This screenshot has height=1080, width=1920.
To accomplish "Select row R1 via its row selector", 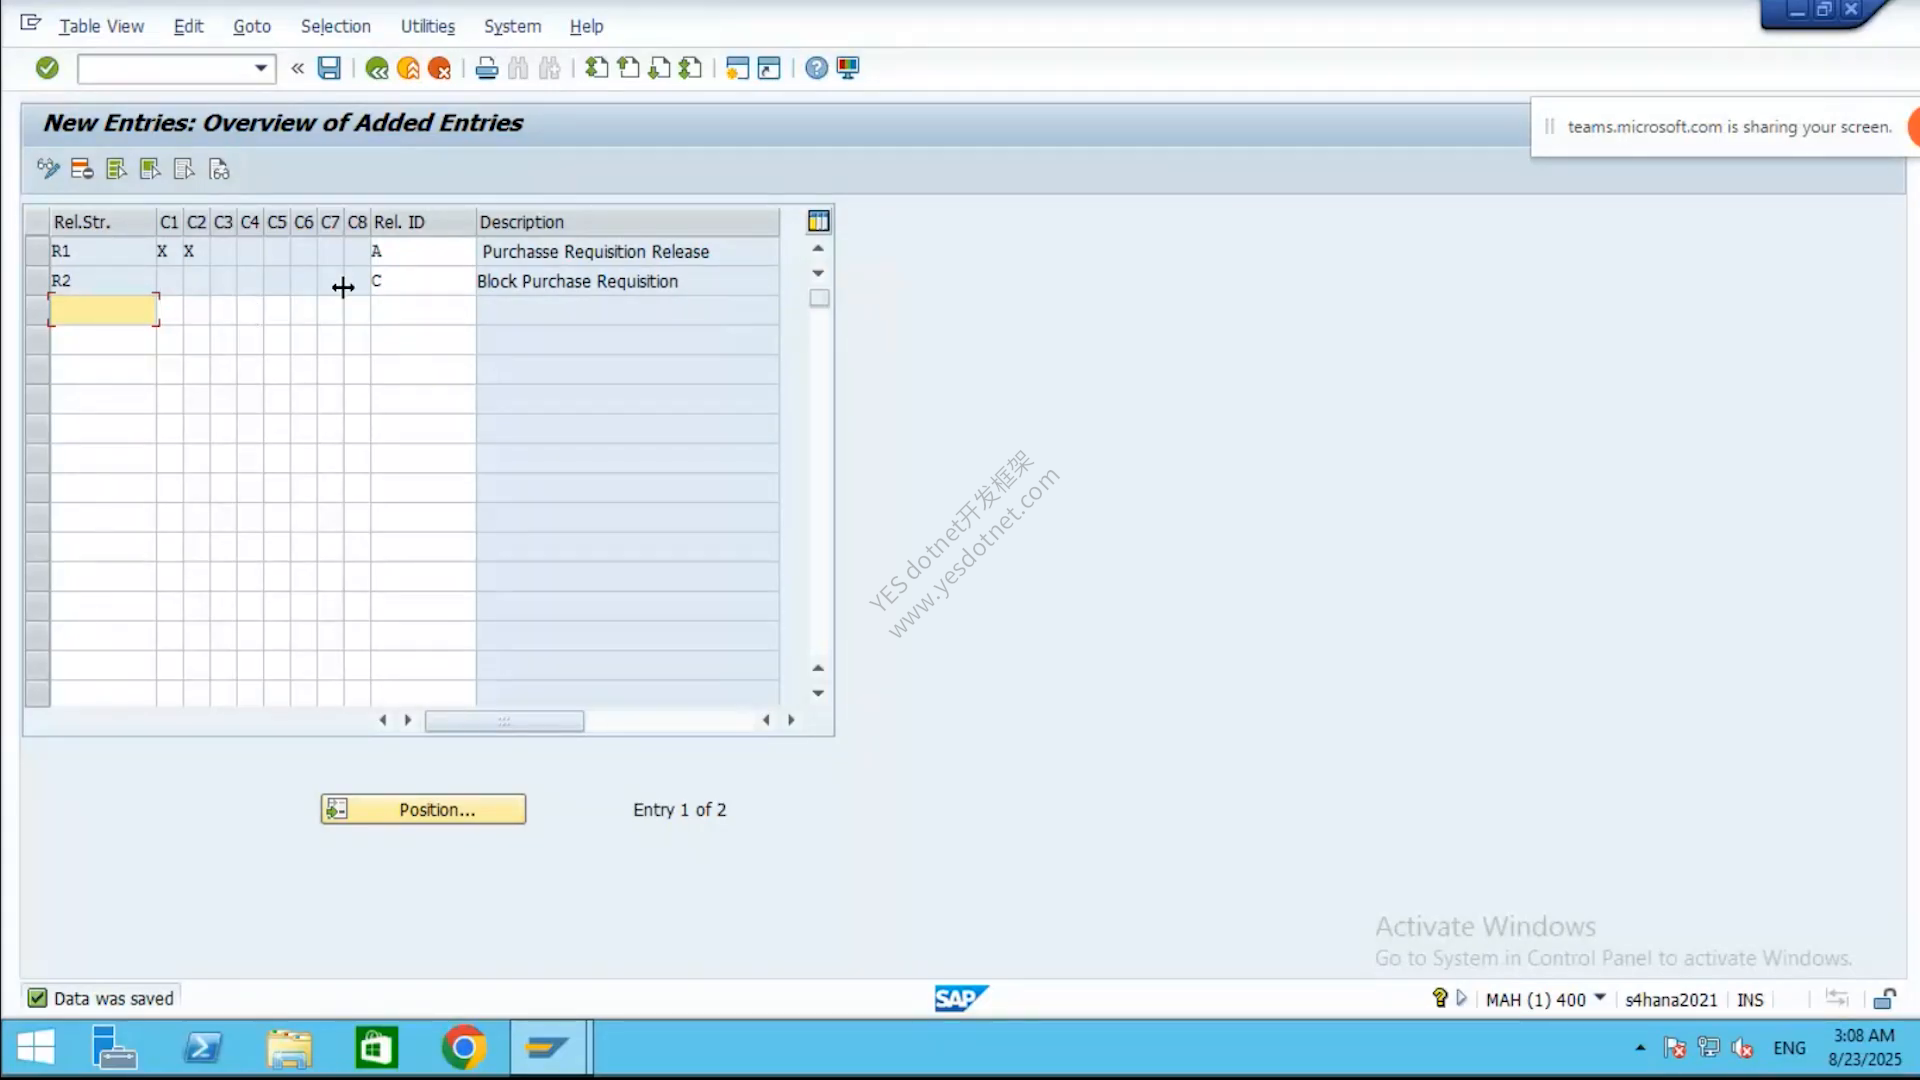I will coord(37,251).
